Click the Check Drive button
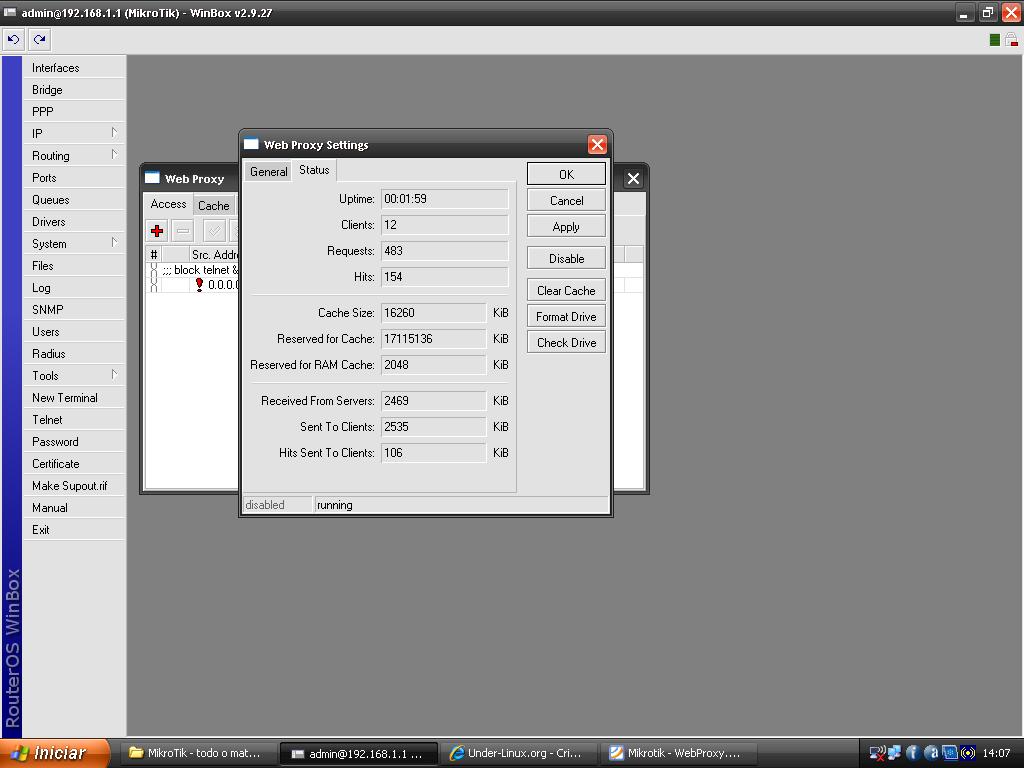1024x768 pixels. point(566,343)
